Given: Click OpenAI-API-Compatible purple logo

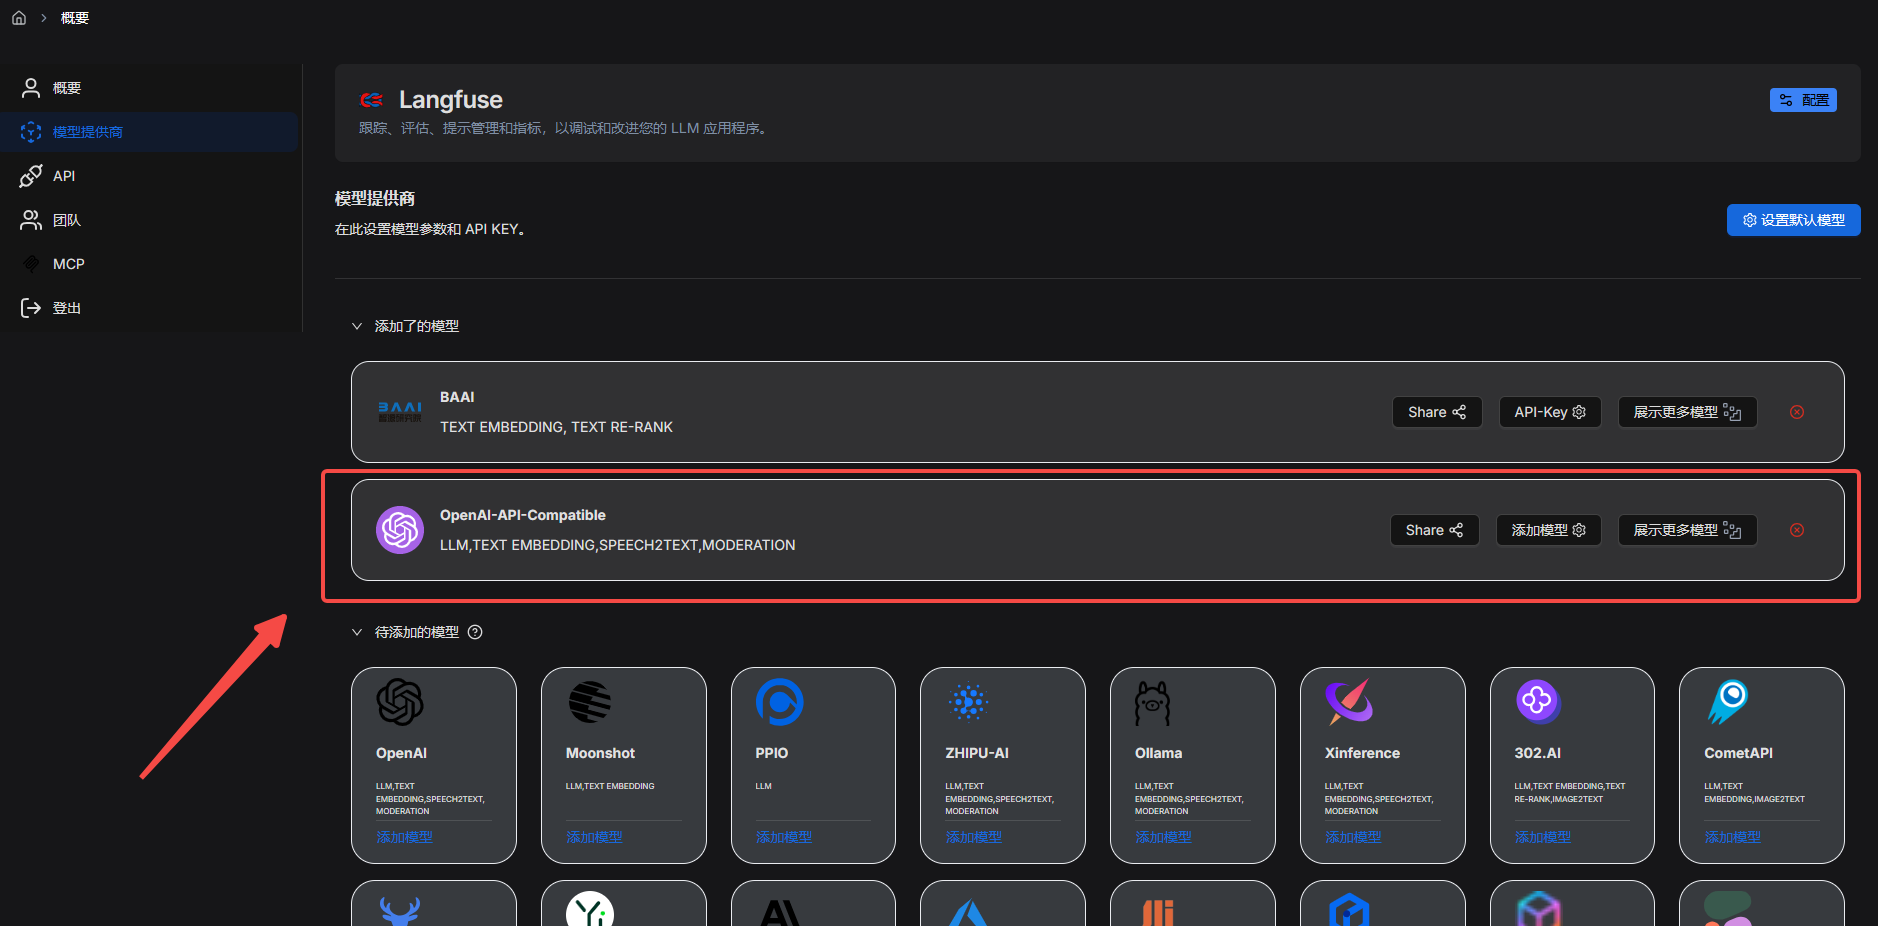Looking at the screenshot, I should [x=400, y=530].
